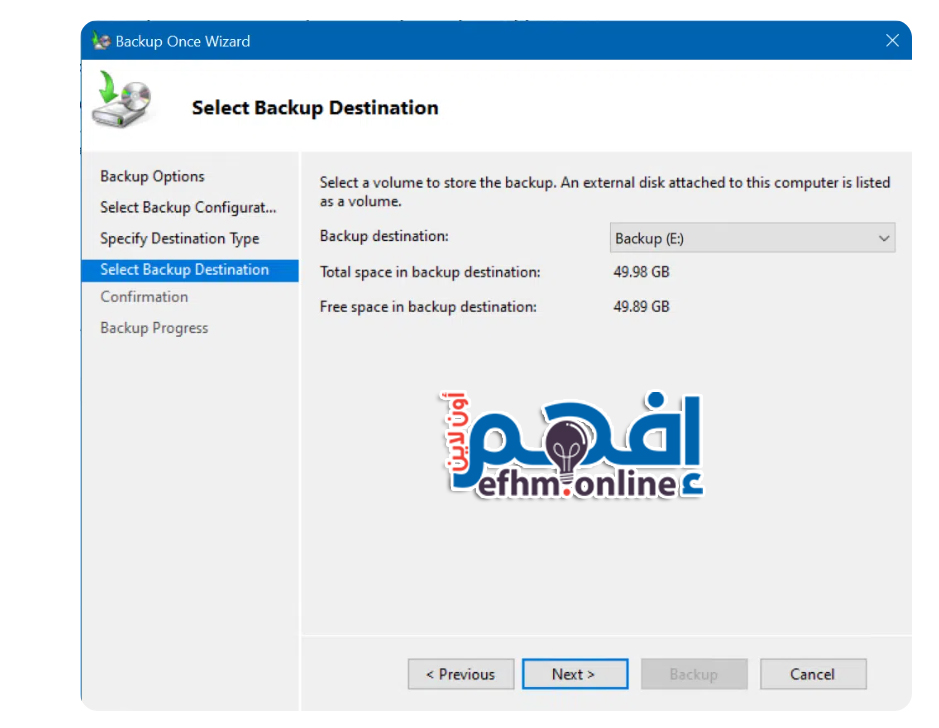Image resolution: width=939 pixels, height=728 pixels.
Task: Go to the Backup Options step
Action: [x=152, y=176]
